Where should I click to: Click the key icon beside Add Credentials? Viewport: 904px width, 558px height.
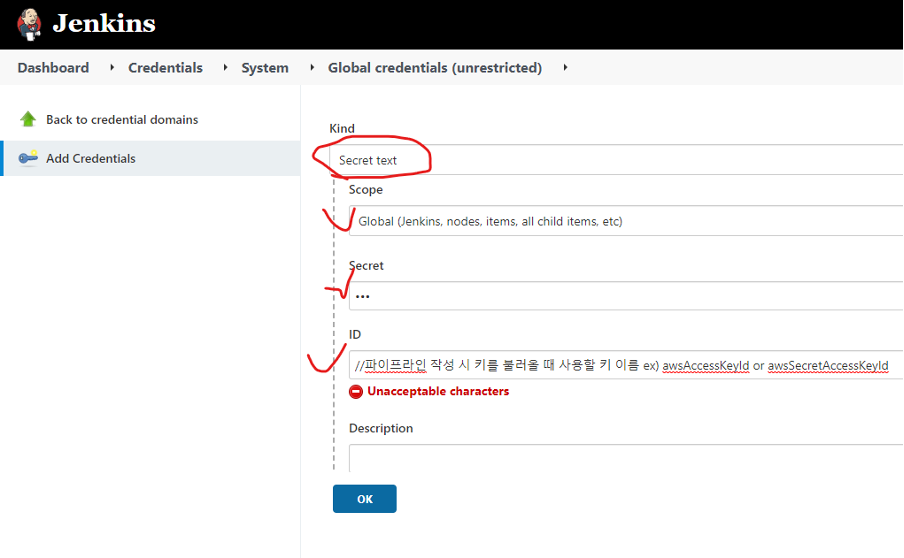click(28, 157)
